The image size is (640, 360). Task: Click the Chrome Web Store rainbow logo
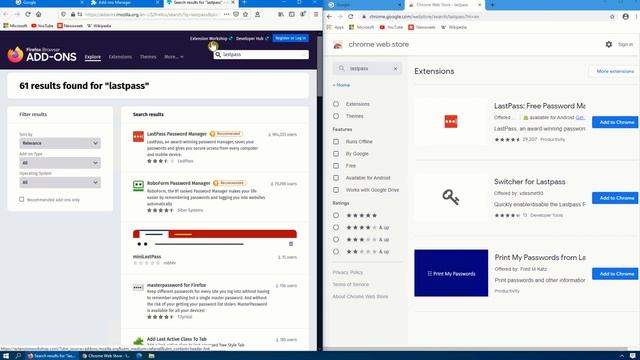(338, 44)
